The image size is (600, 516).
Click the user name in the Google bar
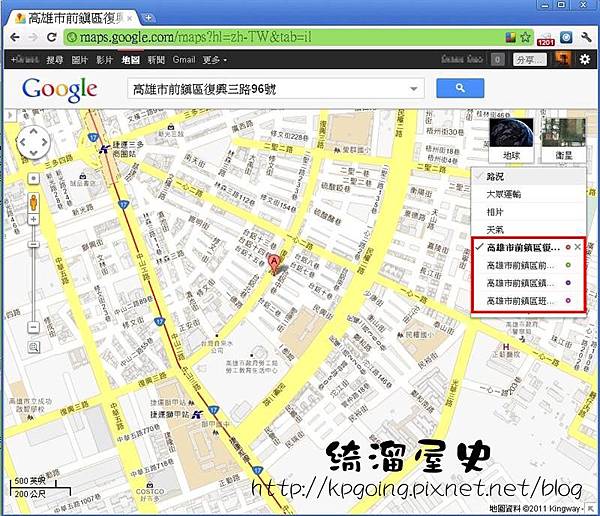462,59
